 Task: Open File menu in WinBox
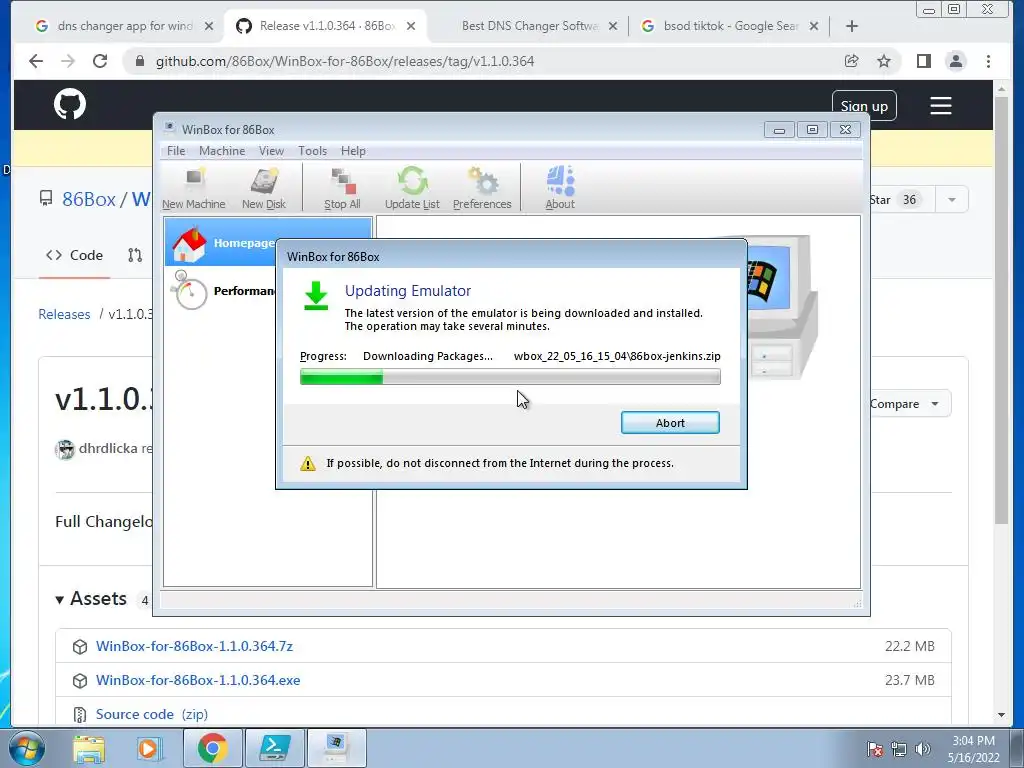pos(176,151)
